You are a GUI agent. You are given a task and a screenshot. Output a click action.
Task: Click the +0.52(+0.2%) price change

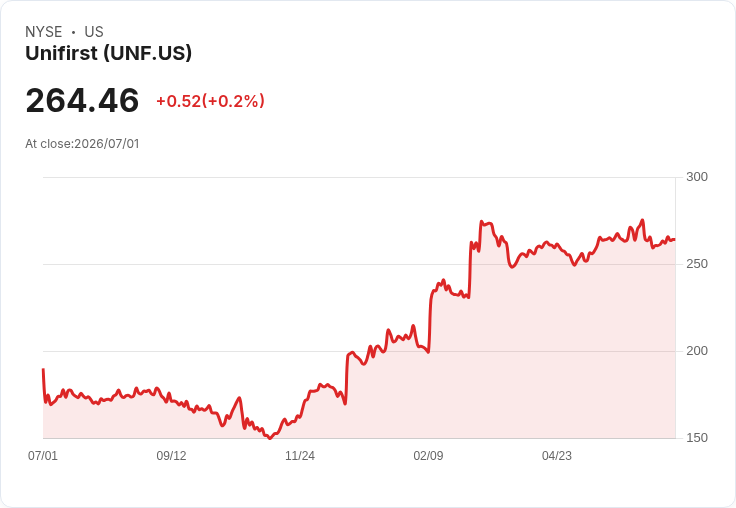(210, 101)
